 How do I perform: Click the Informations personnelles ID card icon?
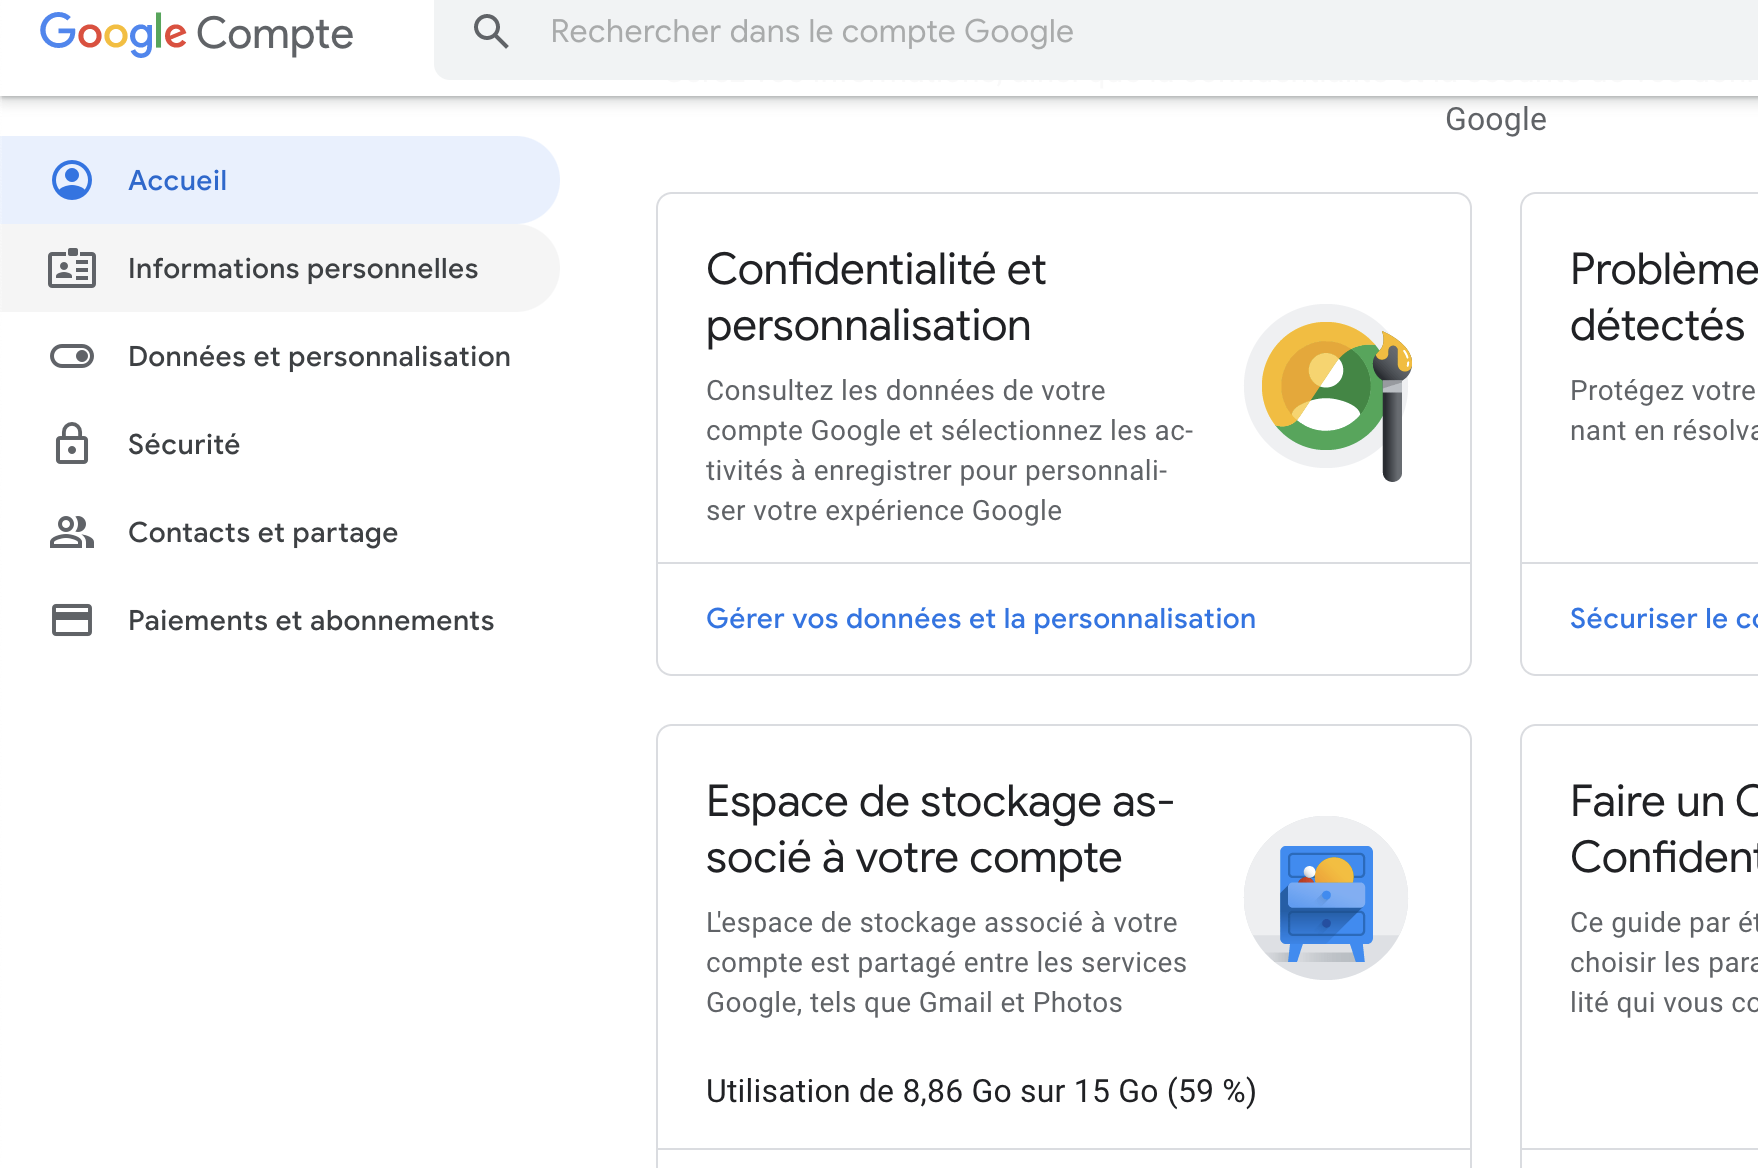point(71,268)
